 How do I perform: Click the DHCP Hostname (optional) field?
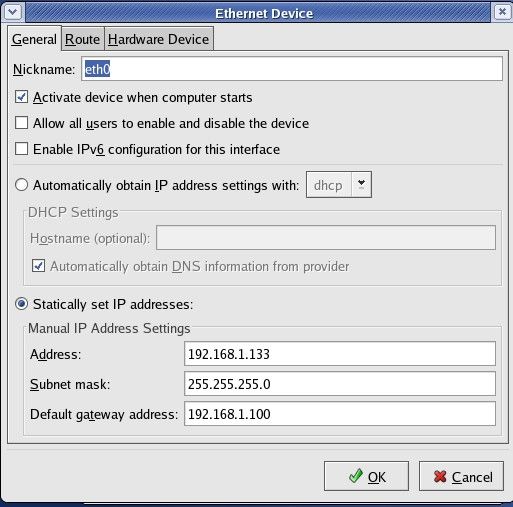point(326,238)
